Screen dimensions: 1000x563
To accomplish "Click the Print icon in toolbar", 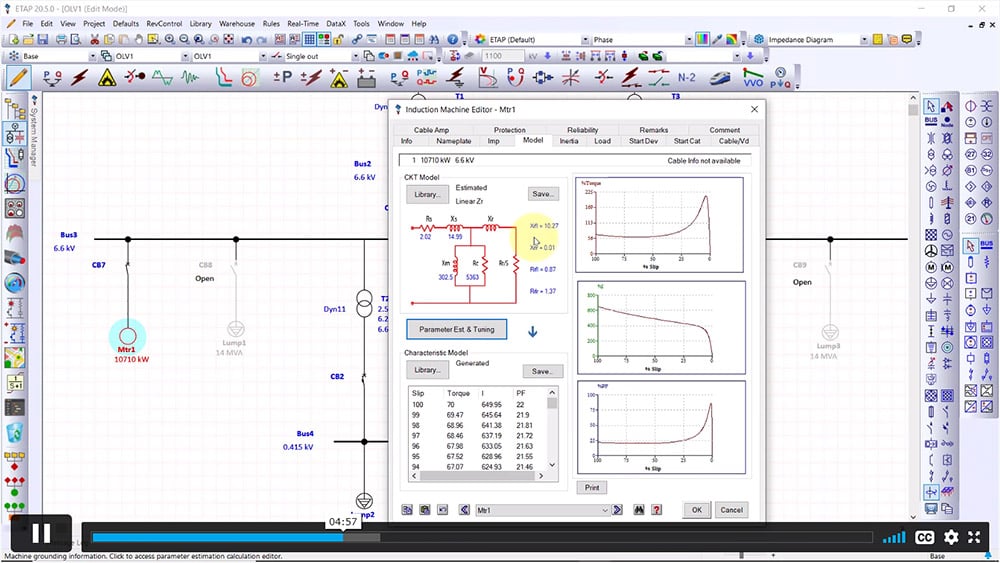I will point(61,40).
